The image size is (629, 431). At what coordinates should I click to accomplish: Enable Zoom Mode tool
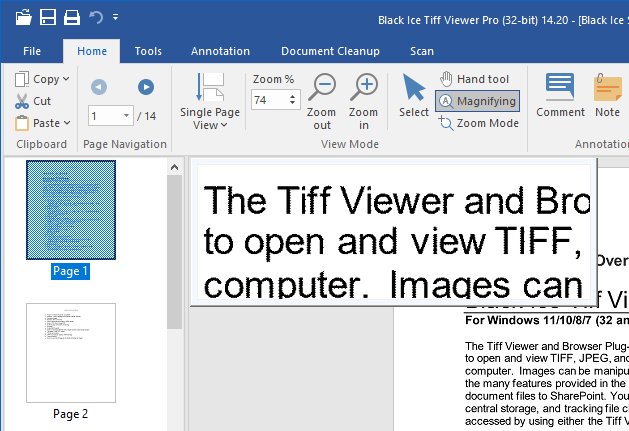(x=478, y=123)
